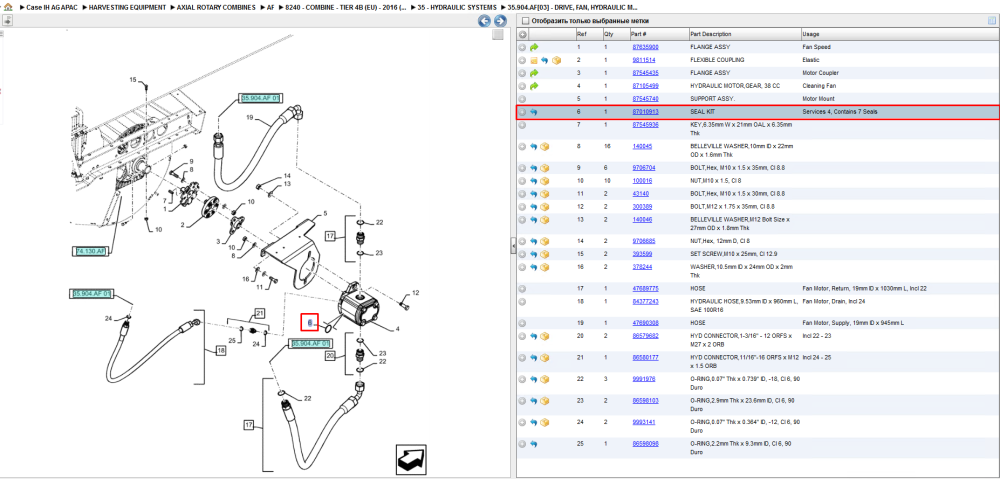Image resolution: width=1000 pixels, height=479 pixels.
Task: Toggle round selector for FLANGE ASSY ref 1
Action: (522, 47)
